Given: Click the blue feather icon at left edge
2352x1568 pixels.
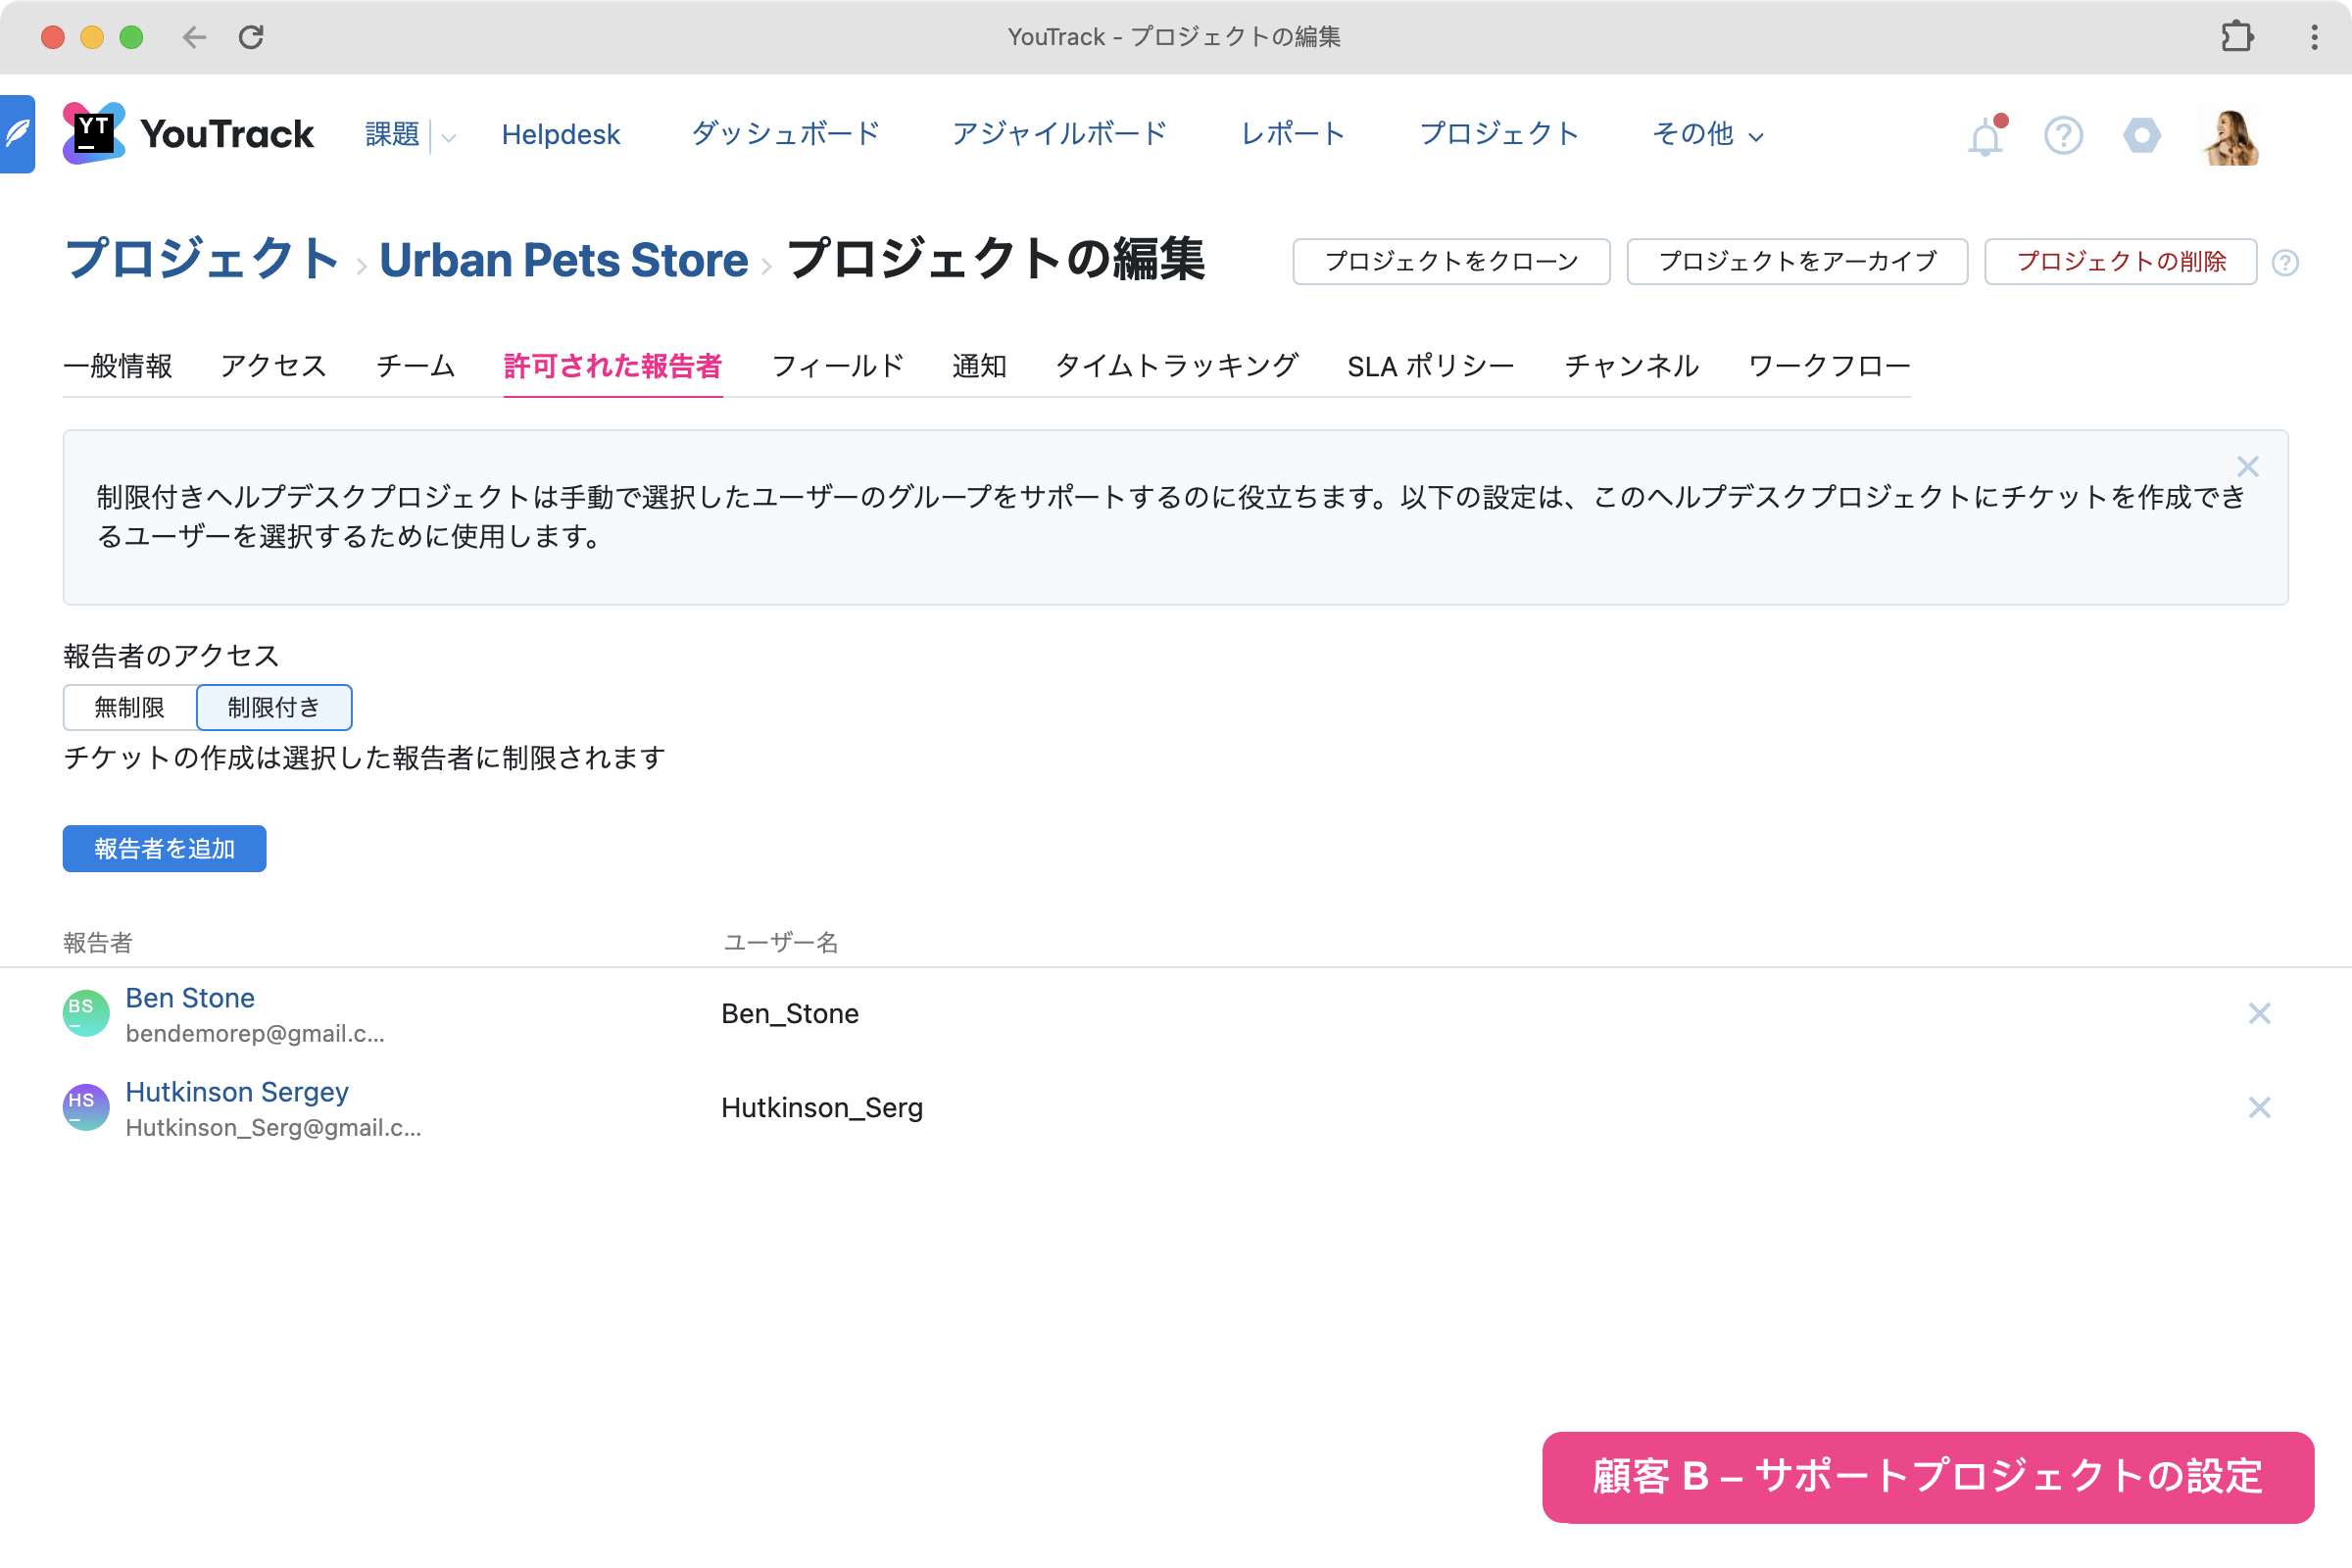Looking at the screenshot, I should pos(17,134).
